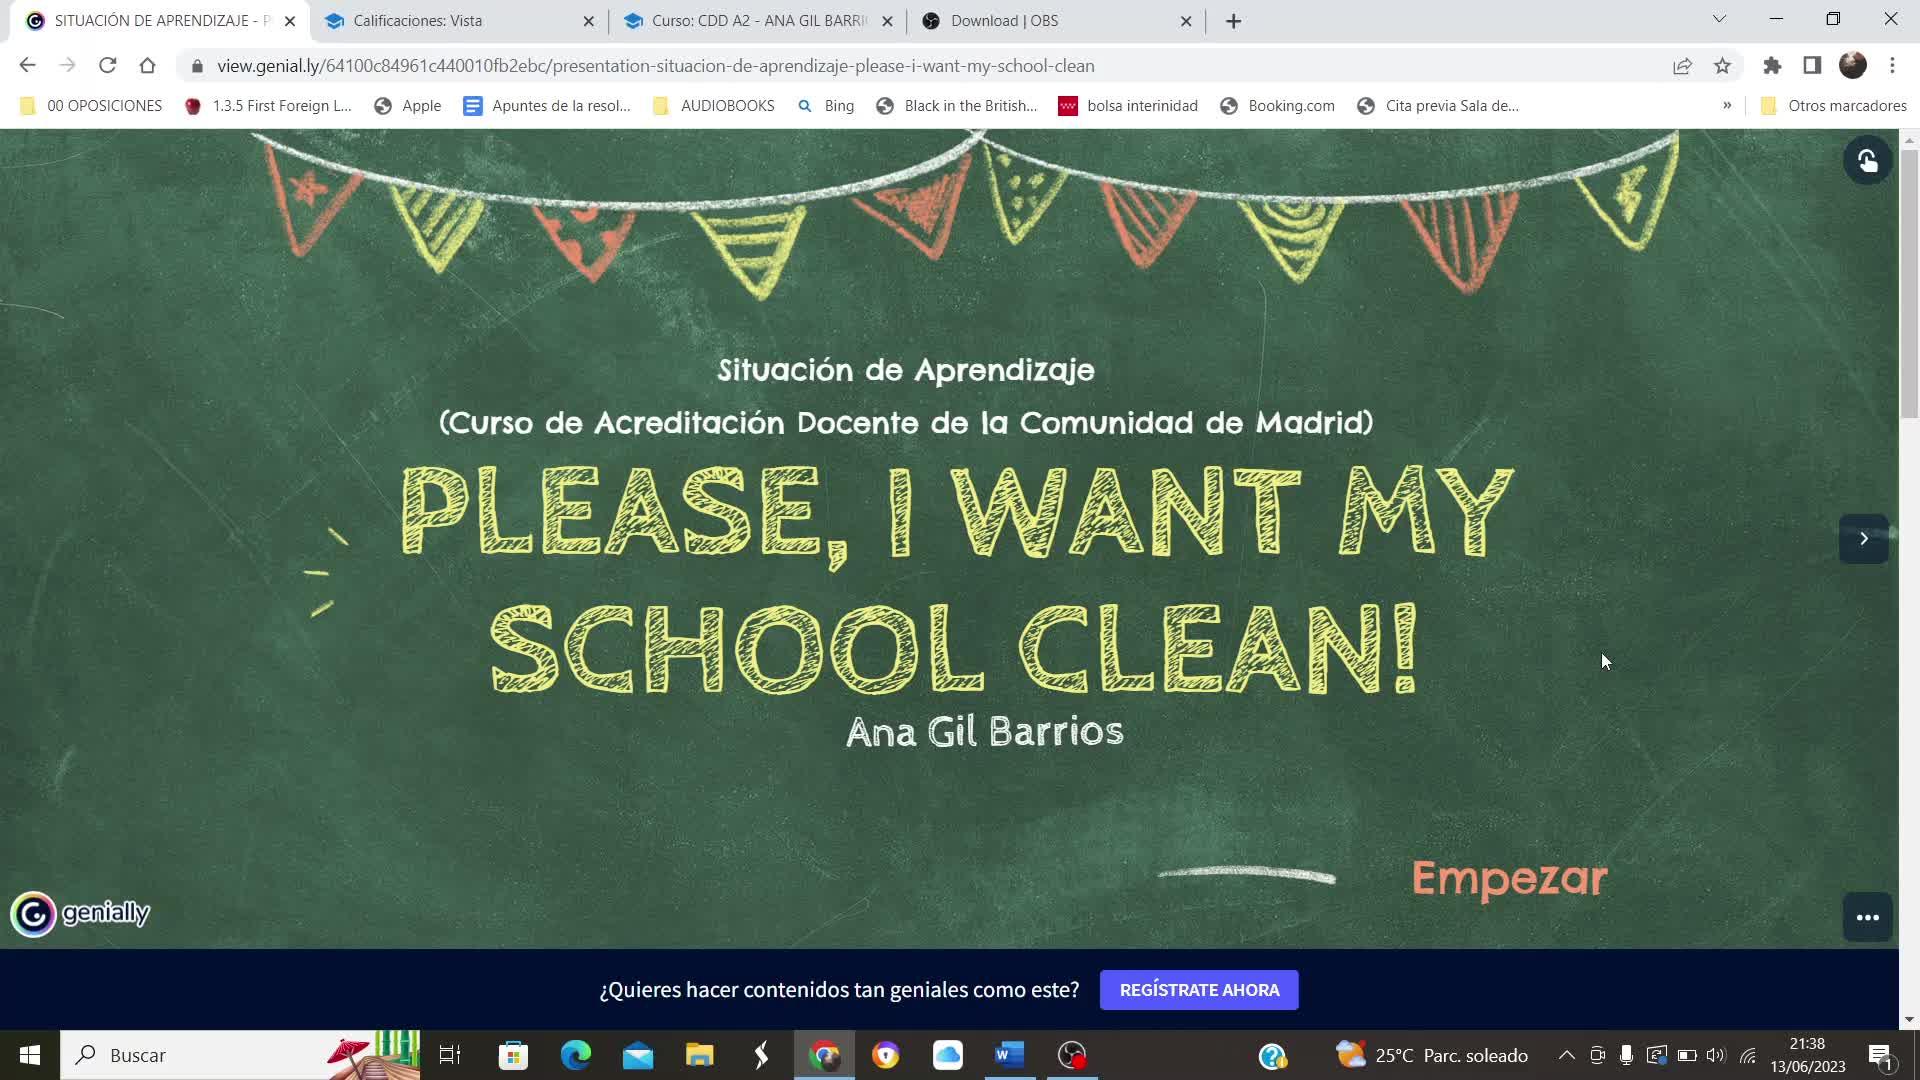Share this page via the address bar icon
1920x1080 pixels.
[1682, 66]
